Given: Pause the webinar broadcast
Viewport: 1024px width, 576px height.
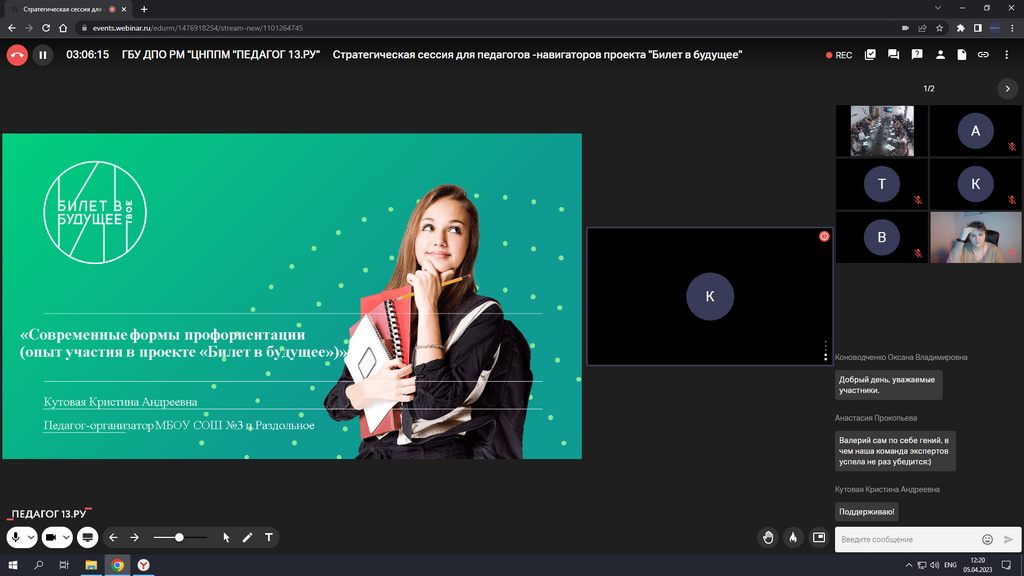Looking at the screenshot, I should point(43,55).
